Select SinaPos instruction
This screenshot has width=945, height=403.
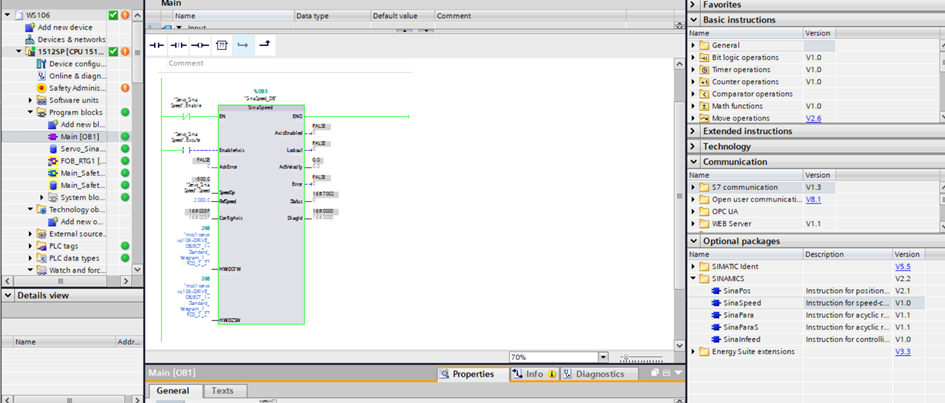(x=738, y=290)
